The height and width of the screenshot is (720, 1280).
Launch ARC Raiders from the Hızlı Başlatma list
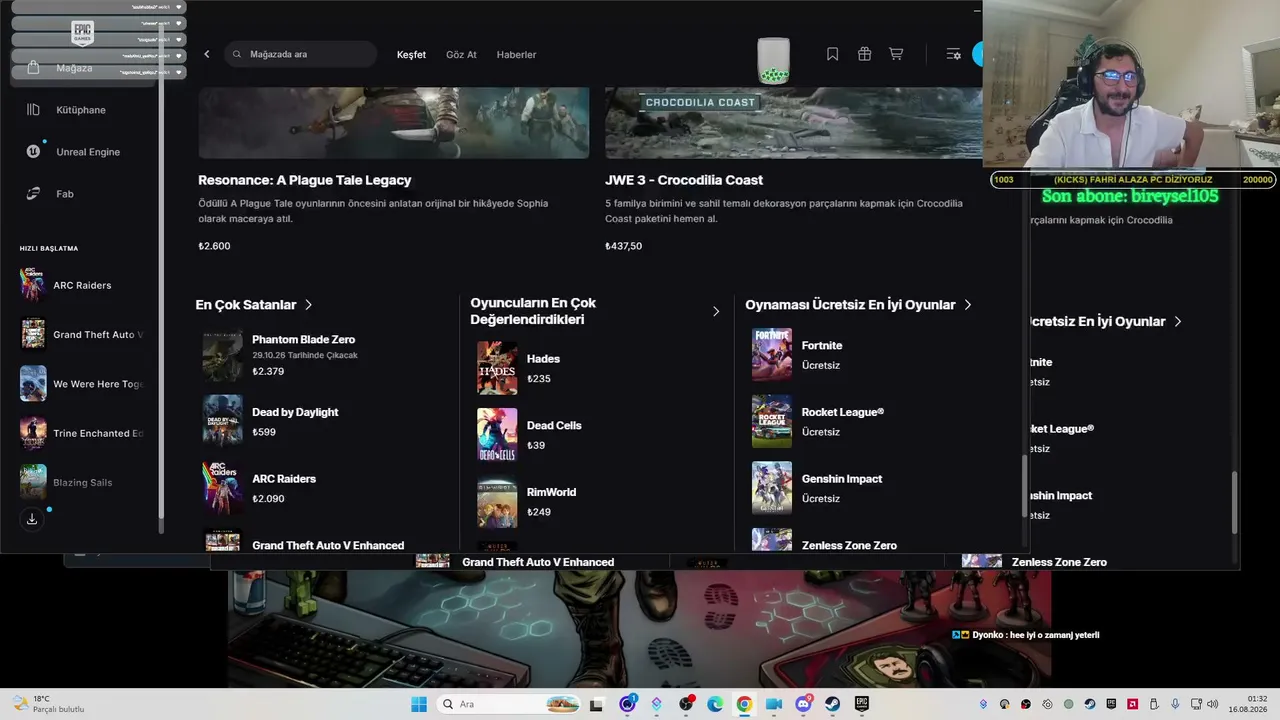coord(84,285)
